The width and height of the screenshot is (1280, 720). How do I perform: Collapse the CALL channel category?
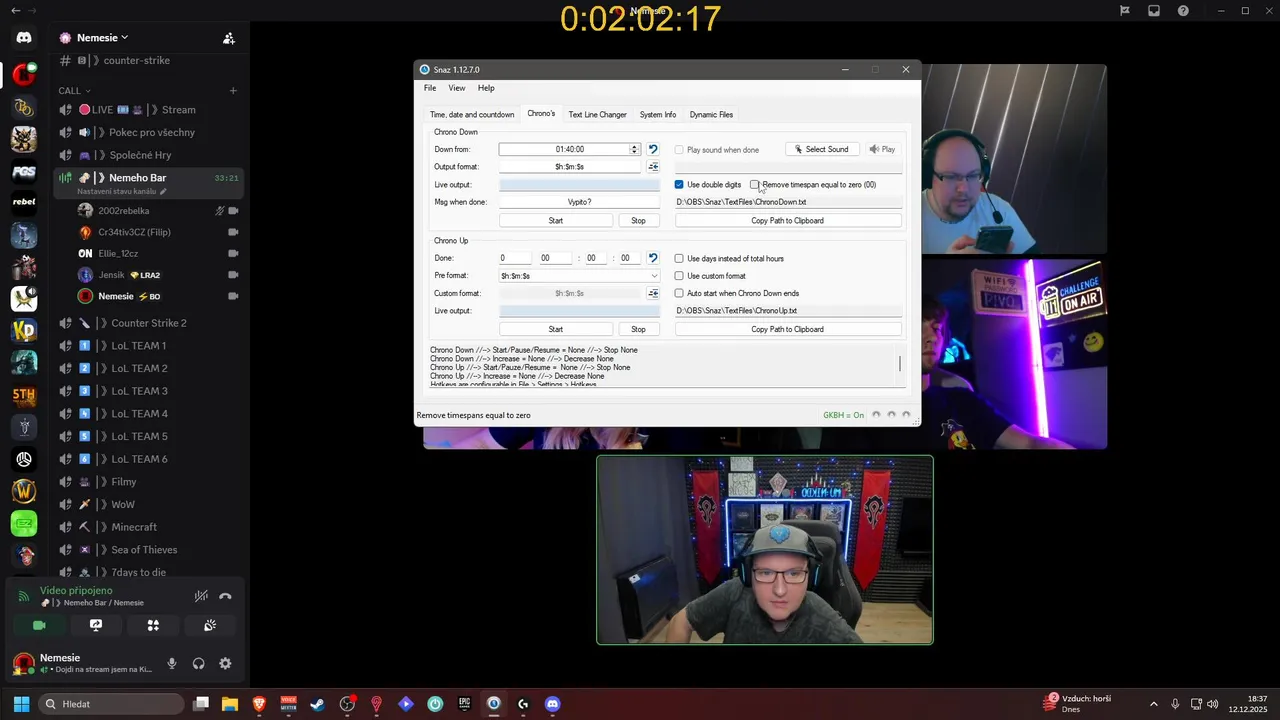[74, 91]
